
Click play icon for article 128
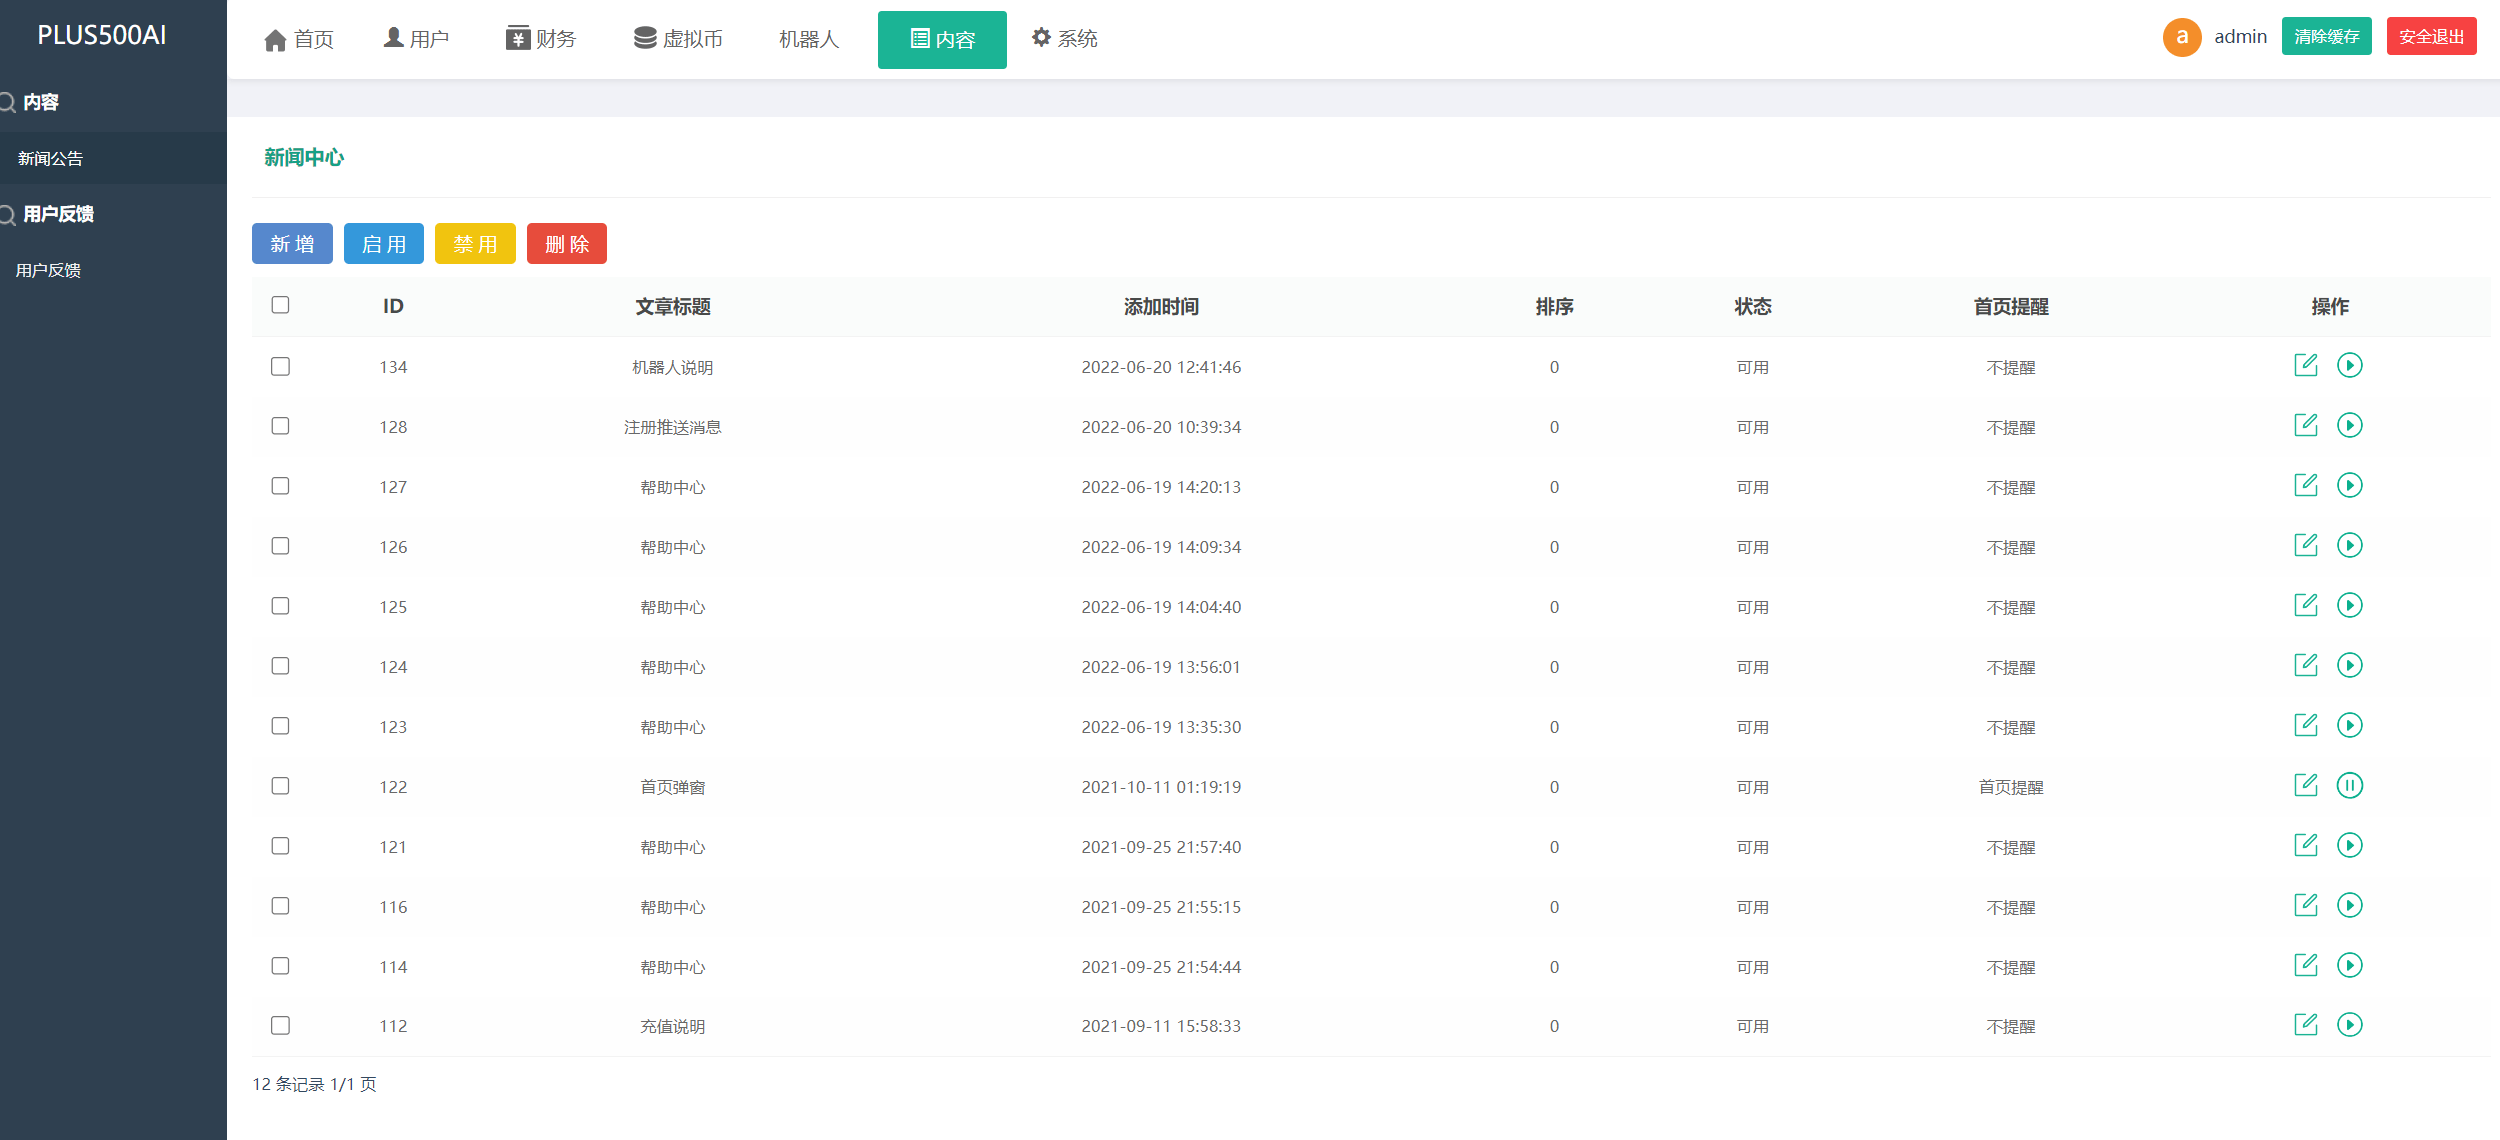coord(2349,425)
